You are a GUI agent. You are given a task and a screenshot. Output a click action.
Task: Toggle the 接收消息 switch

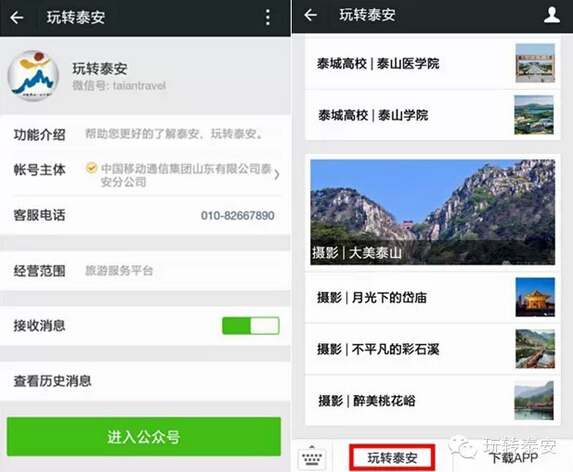[x=251, y=326]
